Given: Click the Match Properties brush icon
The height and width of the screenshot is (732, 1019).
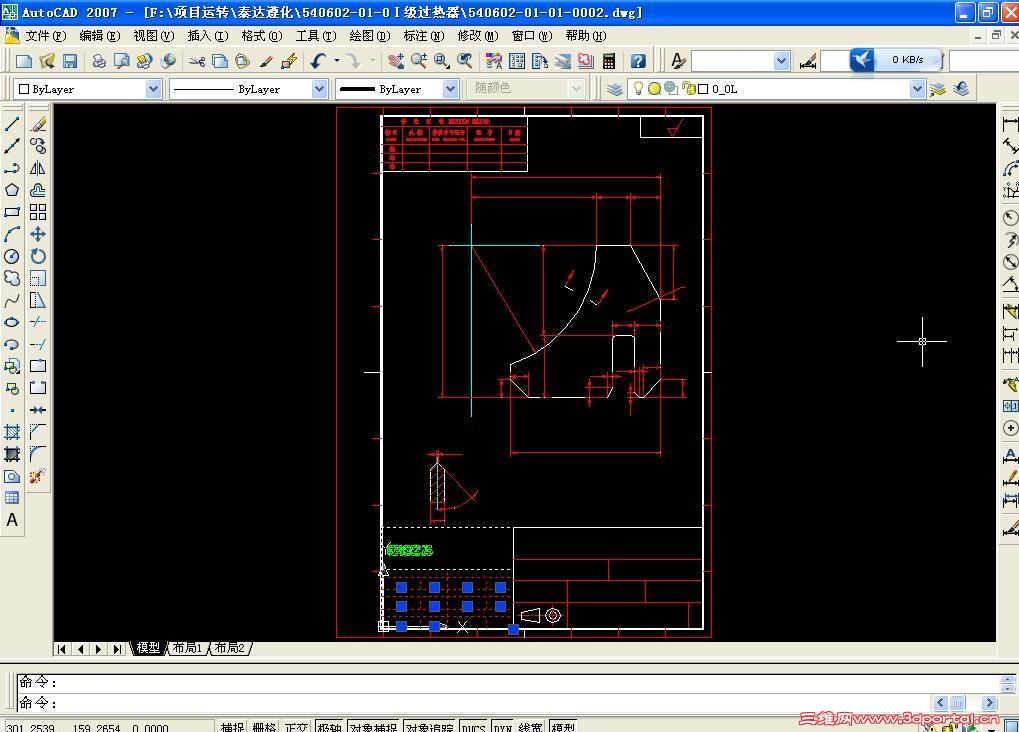Looking at the screenshot, I should pyautogui.click(x=265, y=61).
